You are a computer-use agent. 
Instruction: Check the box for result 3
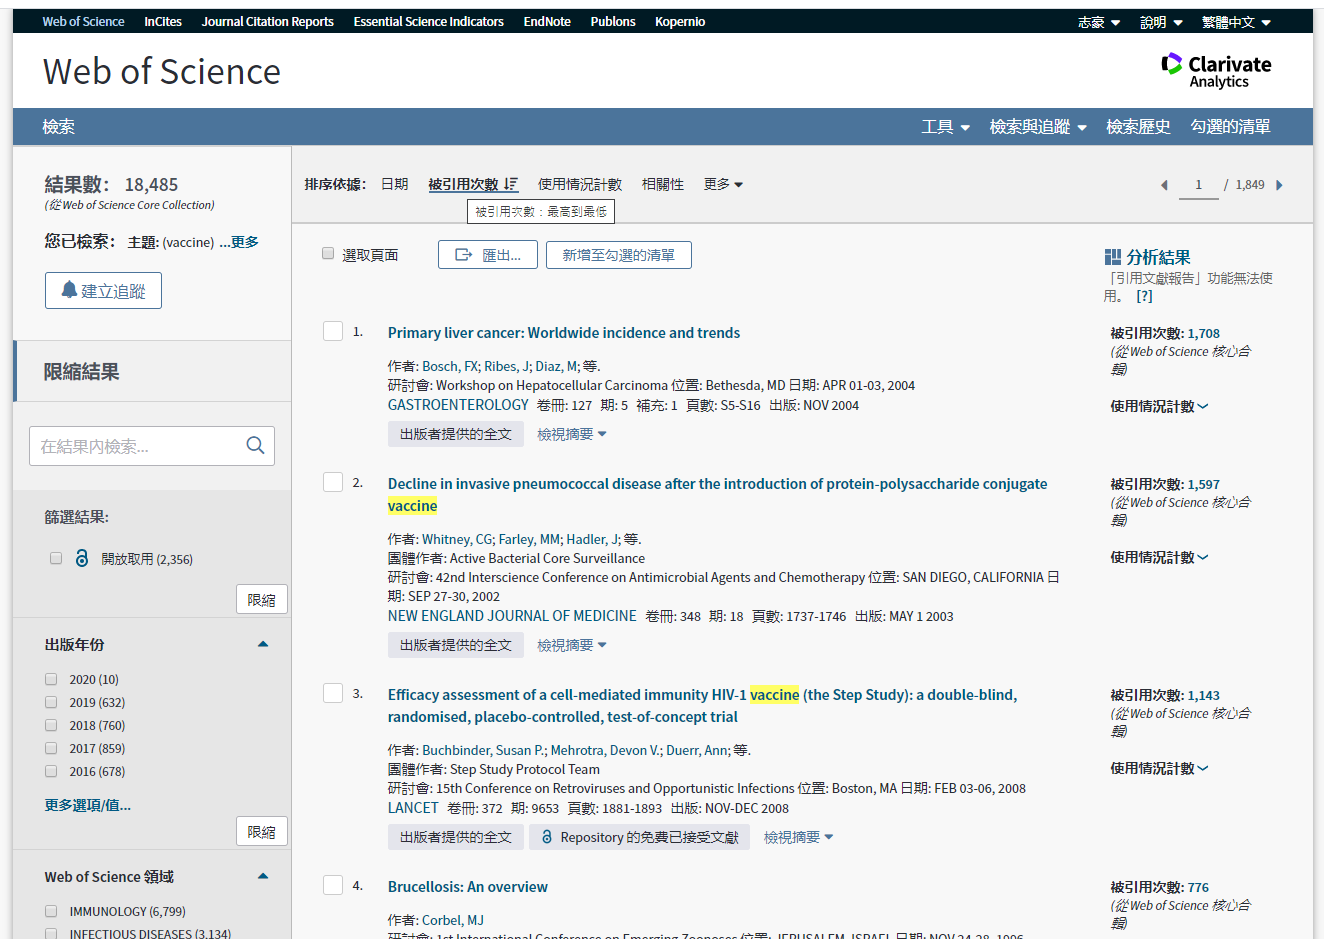point(333,693)
